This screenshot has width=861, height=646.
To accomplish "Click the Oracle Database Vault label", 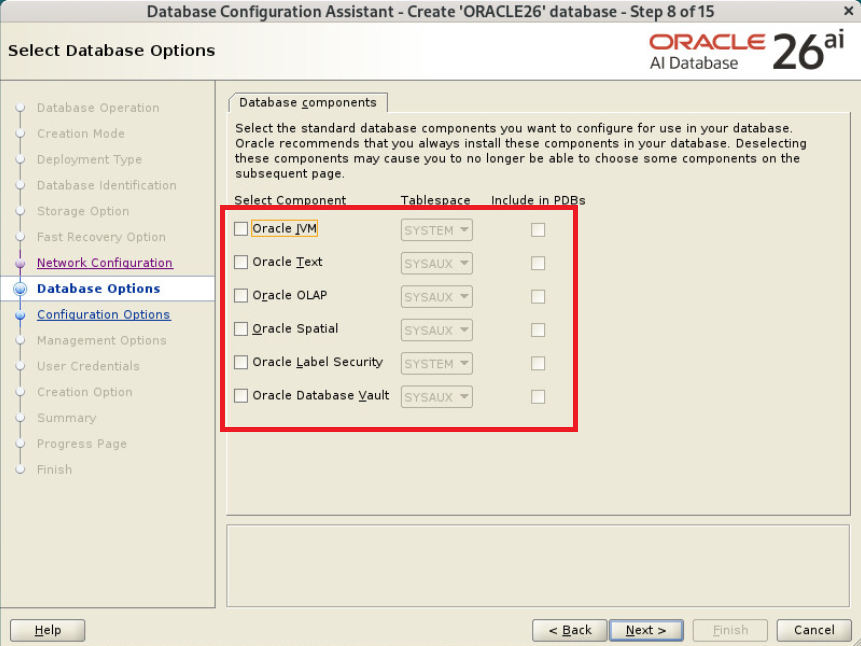I will [x=321, y=396].
